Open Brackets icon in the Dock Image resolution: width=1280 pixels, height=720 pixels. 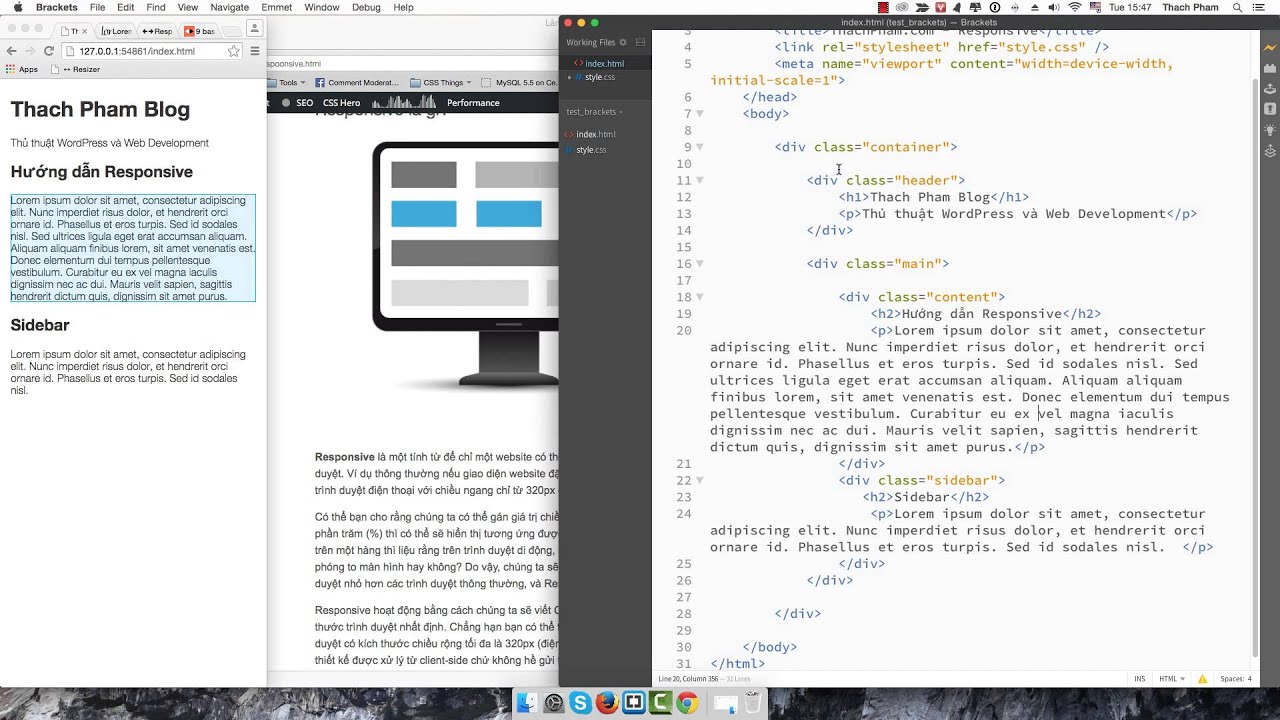pos(634,703)
